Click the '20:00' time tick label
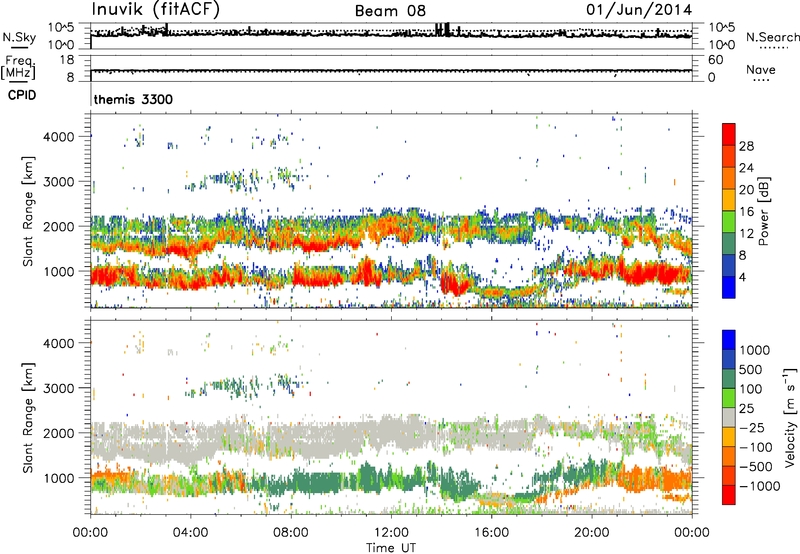 tap(592, 533)
